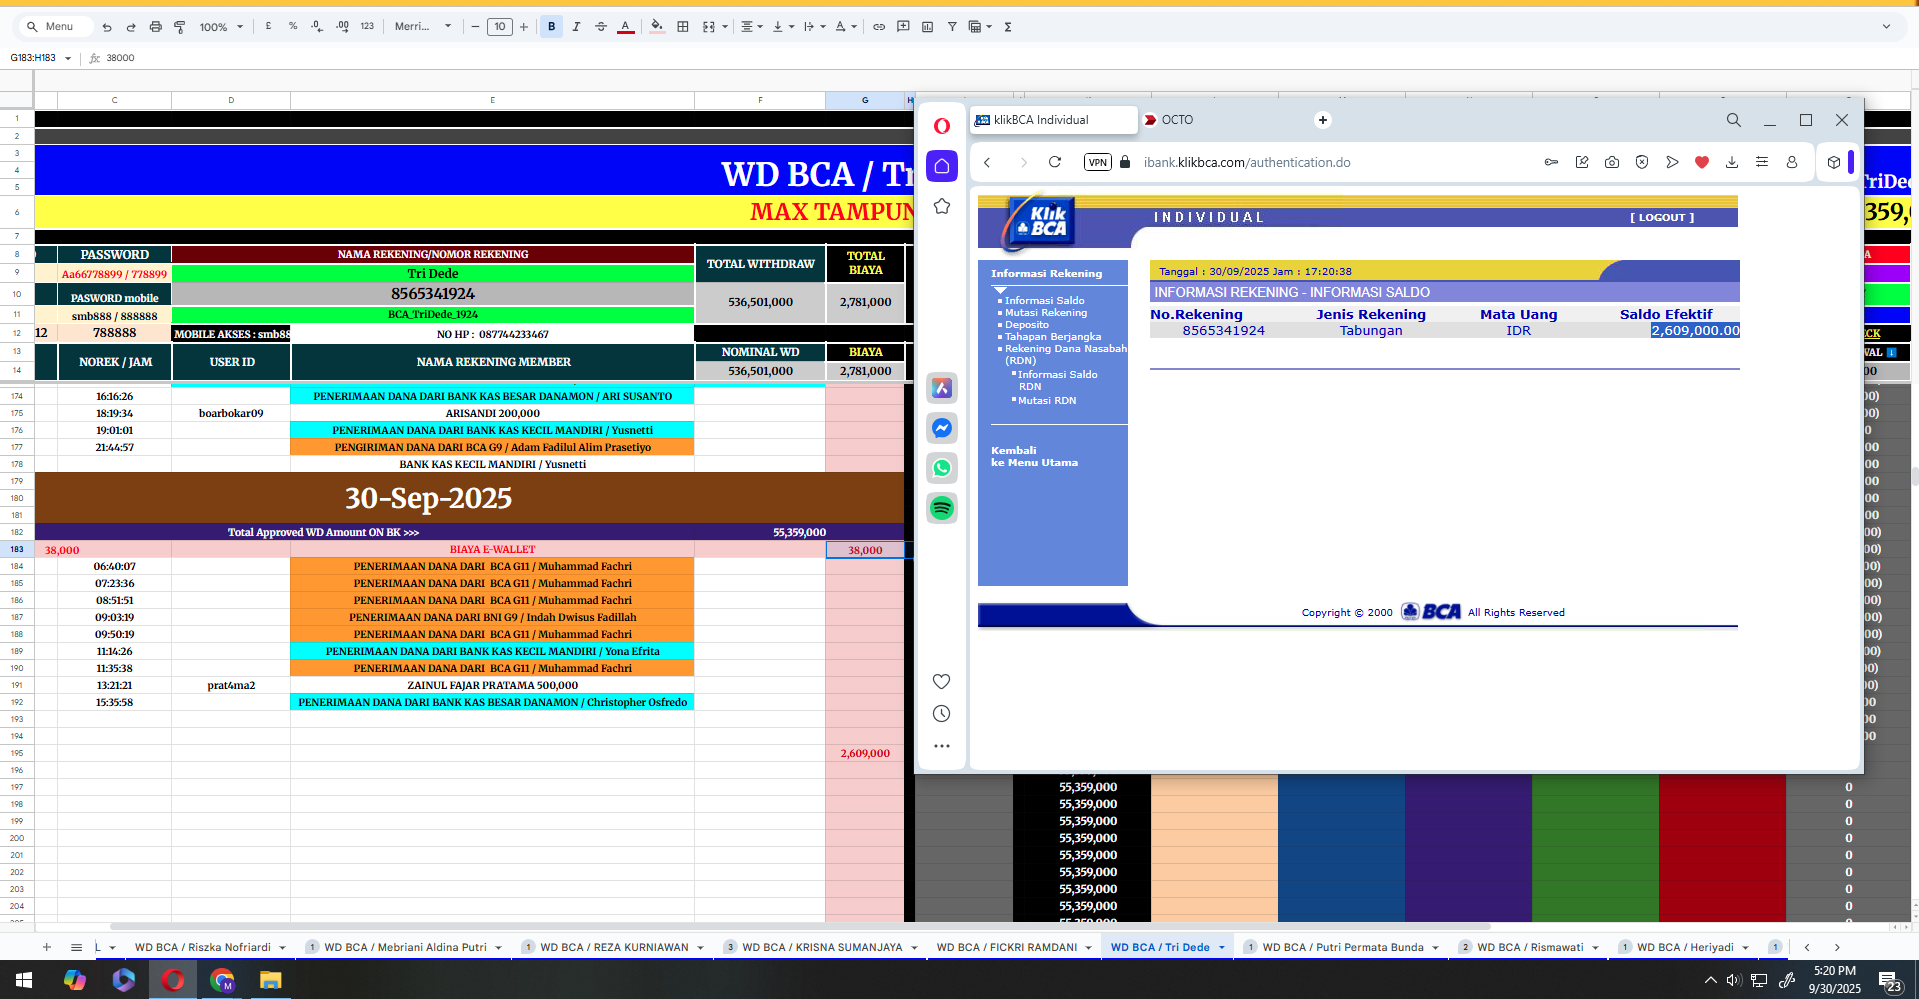Click the Opera address bar URL
This screenshot has width=1919, height=999.
pyautogui.click(x=1246, y=162)
